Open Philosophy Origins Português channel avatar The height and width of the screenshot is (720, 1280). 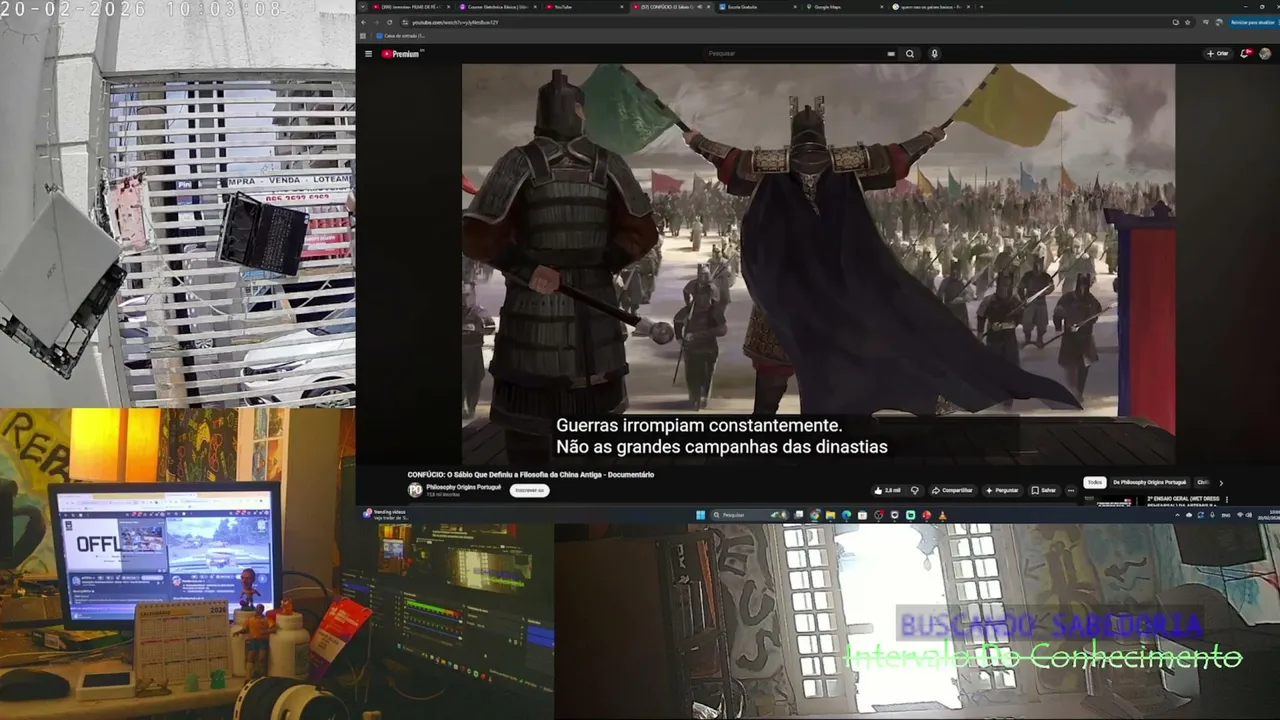point(415,490)
